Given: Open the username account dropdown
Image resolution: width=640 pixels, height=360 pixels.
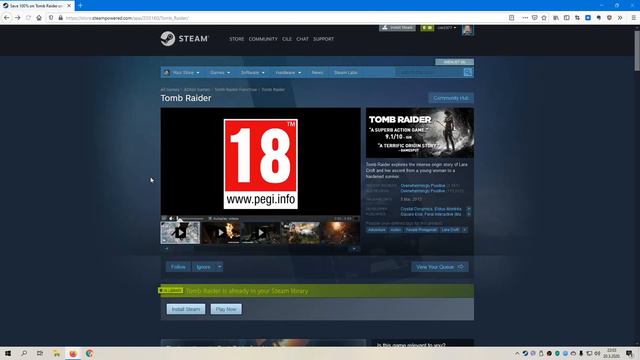Looking at the screenshot, I should 447,28.
